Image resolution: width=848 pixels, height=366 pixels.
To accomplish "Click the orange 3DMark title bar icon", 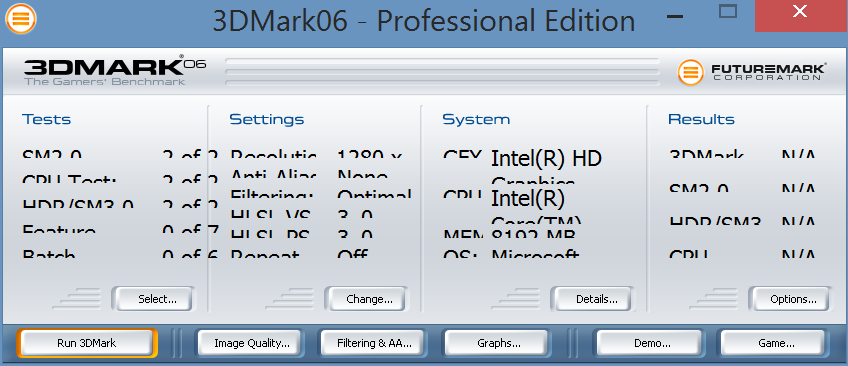I will click(21, 18).
